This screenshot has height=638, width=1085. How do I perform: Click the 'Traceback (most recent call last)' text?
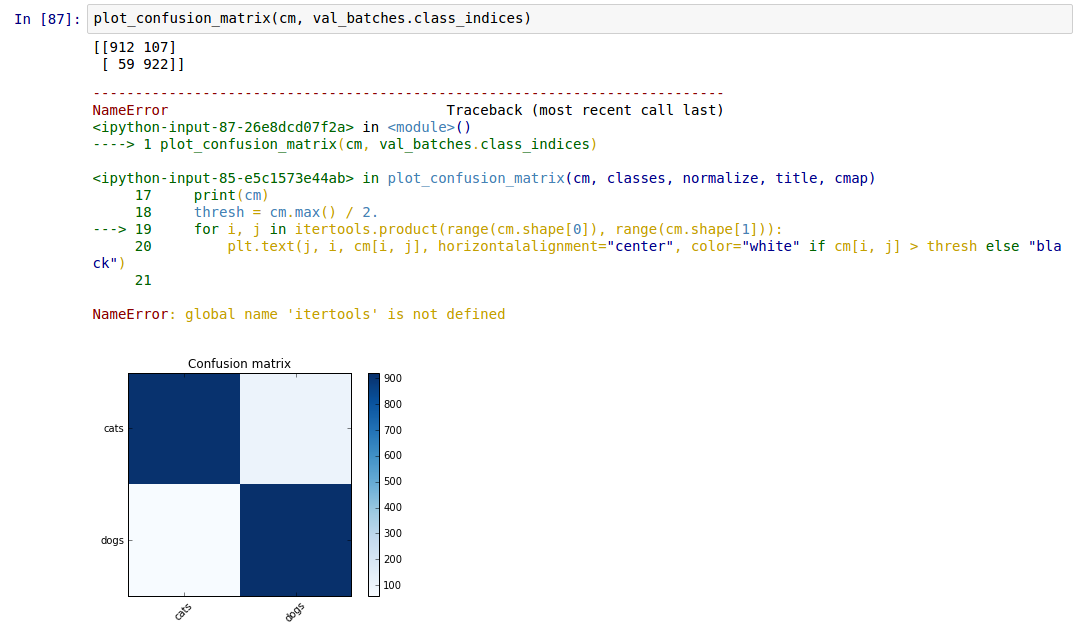[x=584, y=110]
